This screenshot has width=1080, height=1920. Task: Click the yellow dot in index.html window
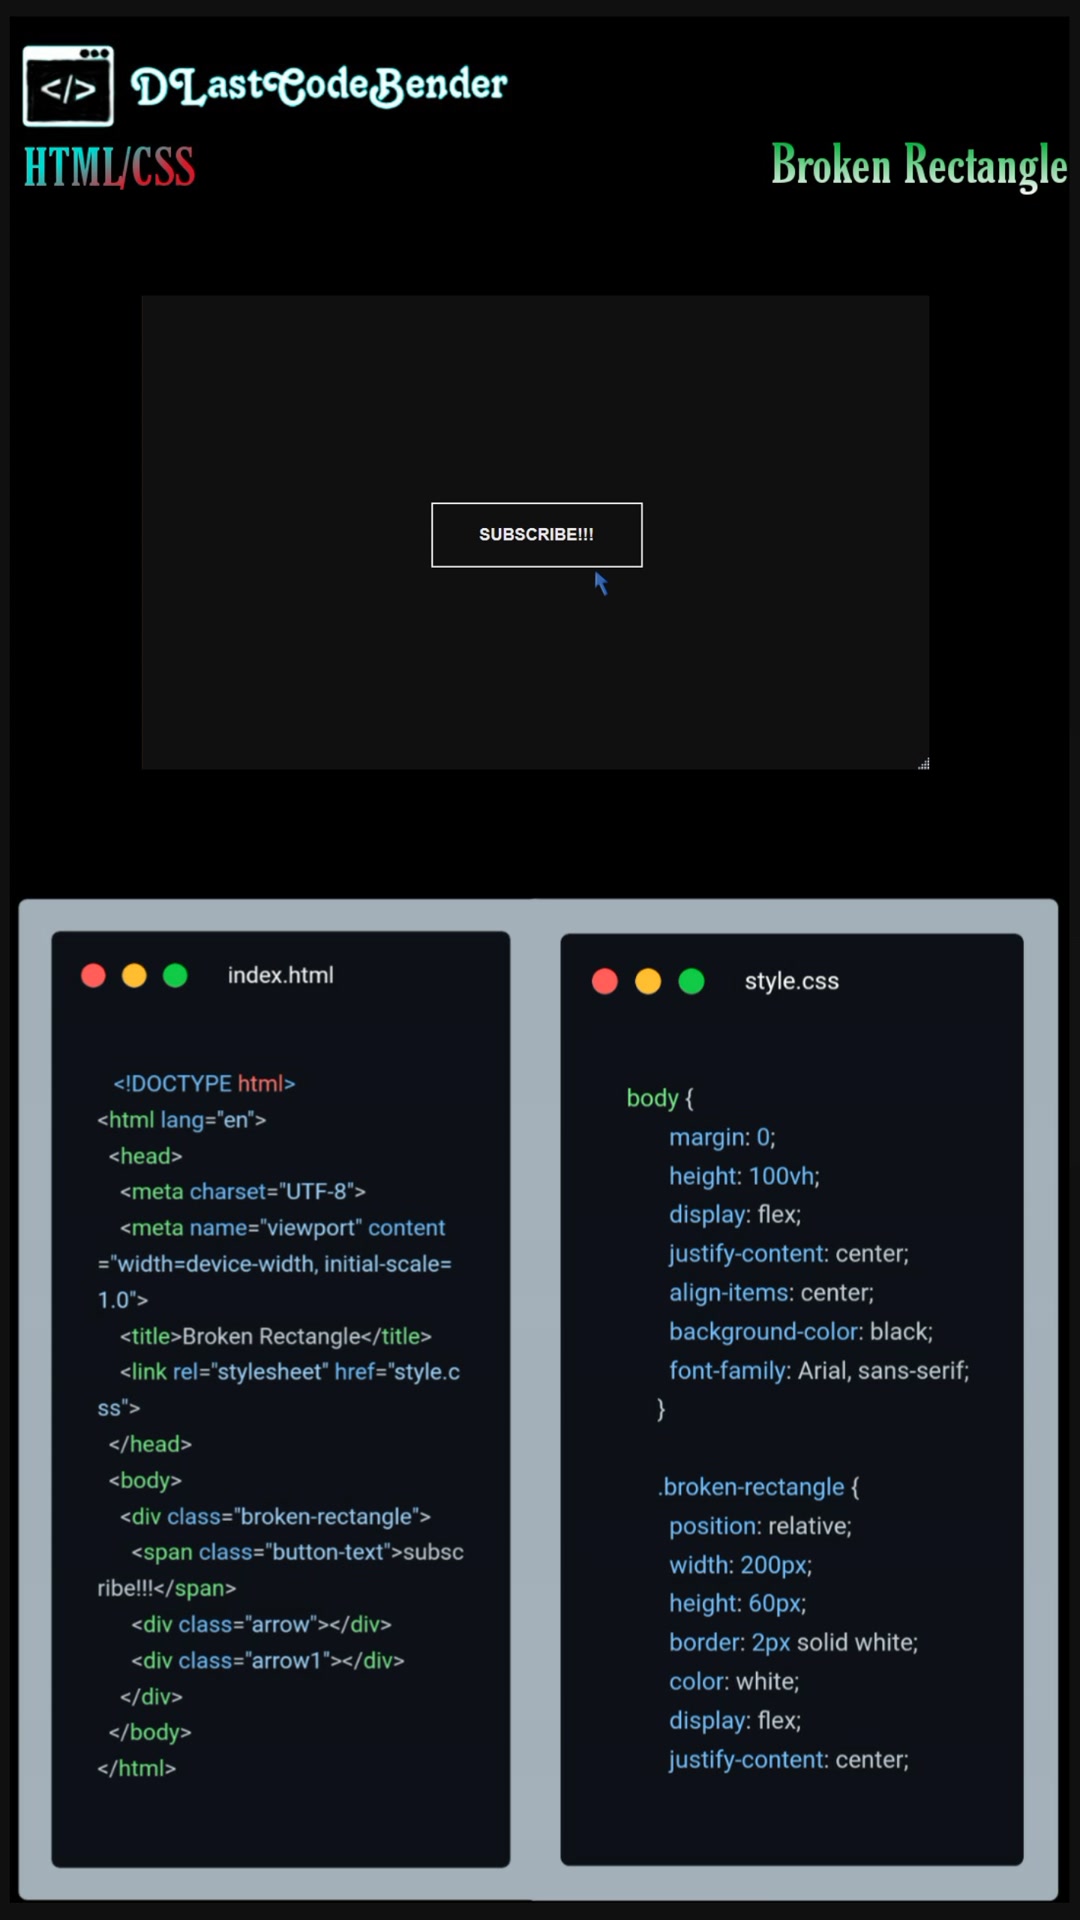coord(134,975)
